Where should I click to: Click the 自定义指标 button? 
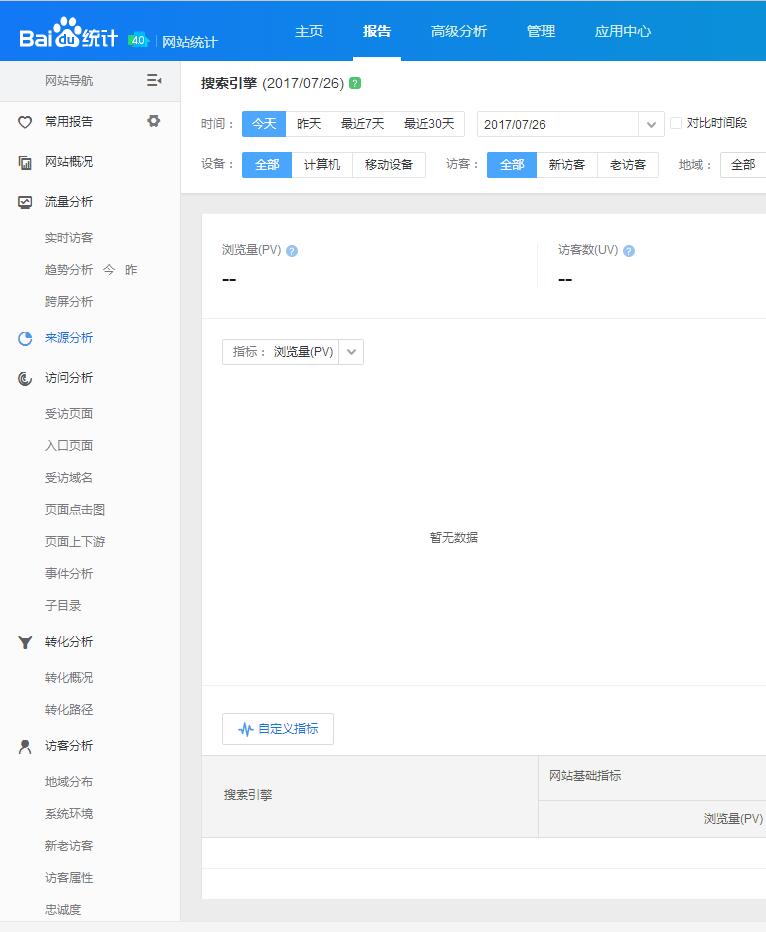click(278, 729)
